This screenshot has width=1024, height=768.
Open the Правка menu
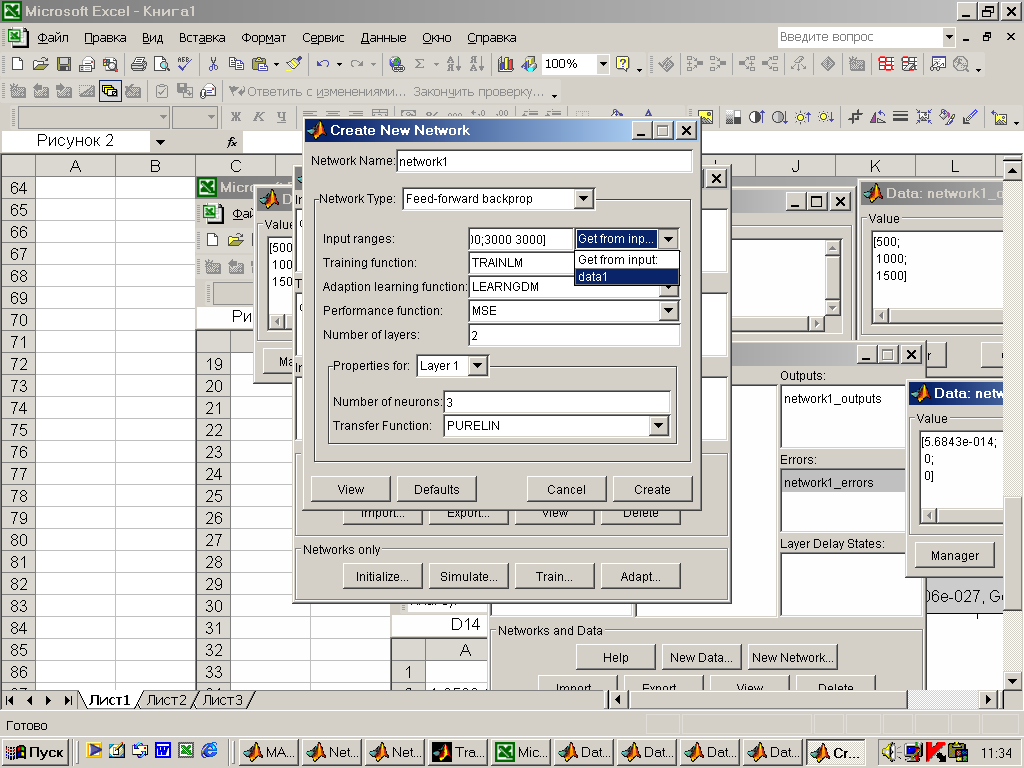[105, 38]
